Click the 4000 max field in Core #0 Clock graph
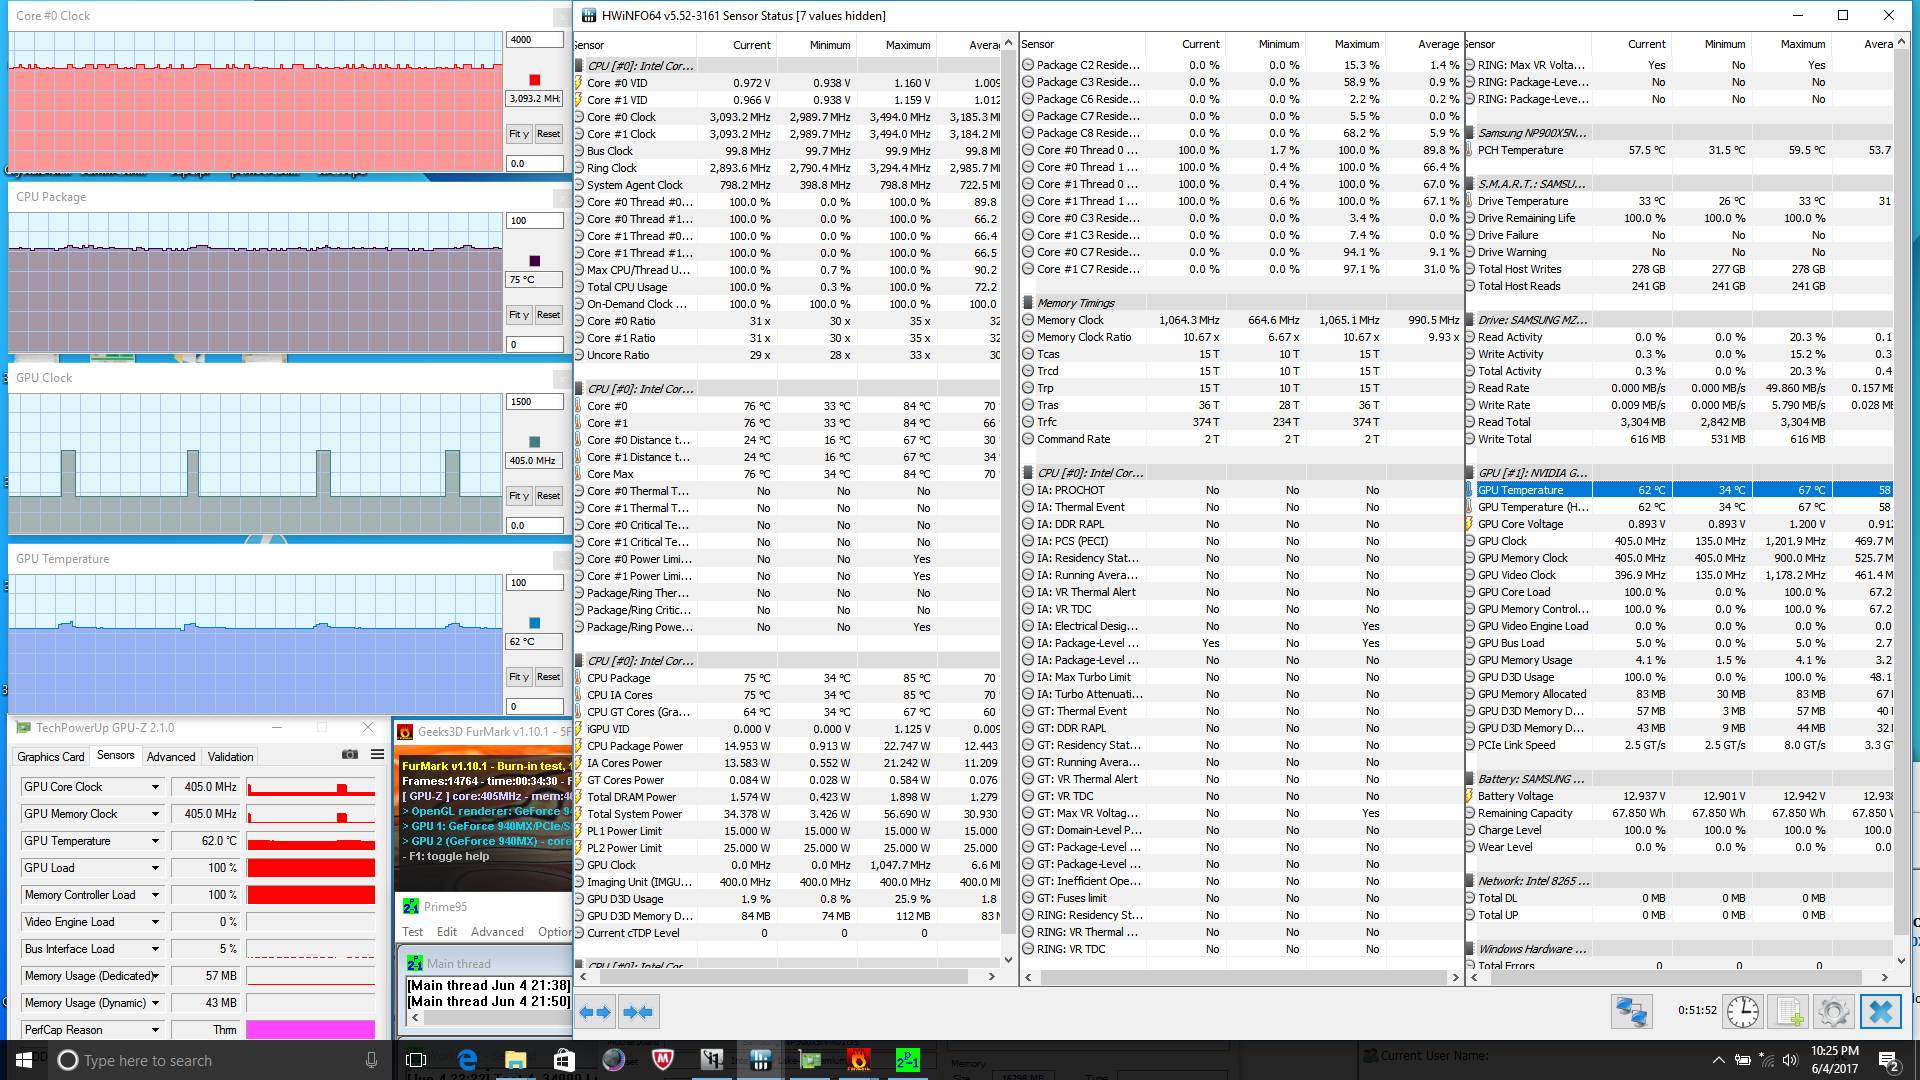 click(535, 40)
